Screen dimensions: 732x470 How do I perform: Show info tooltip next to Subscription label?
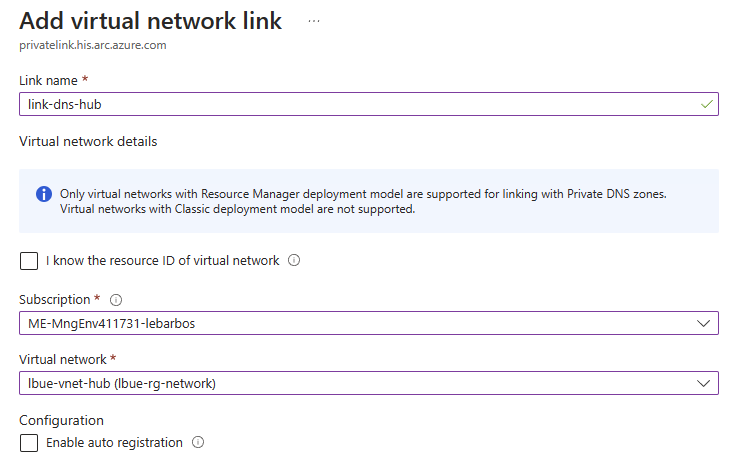point(116,300)
